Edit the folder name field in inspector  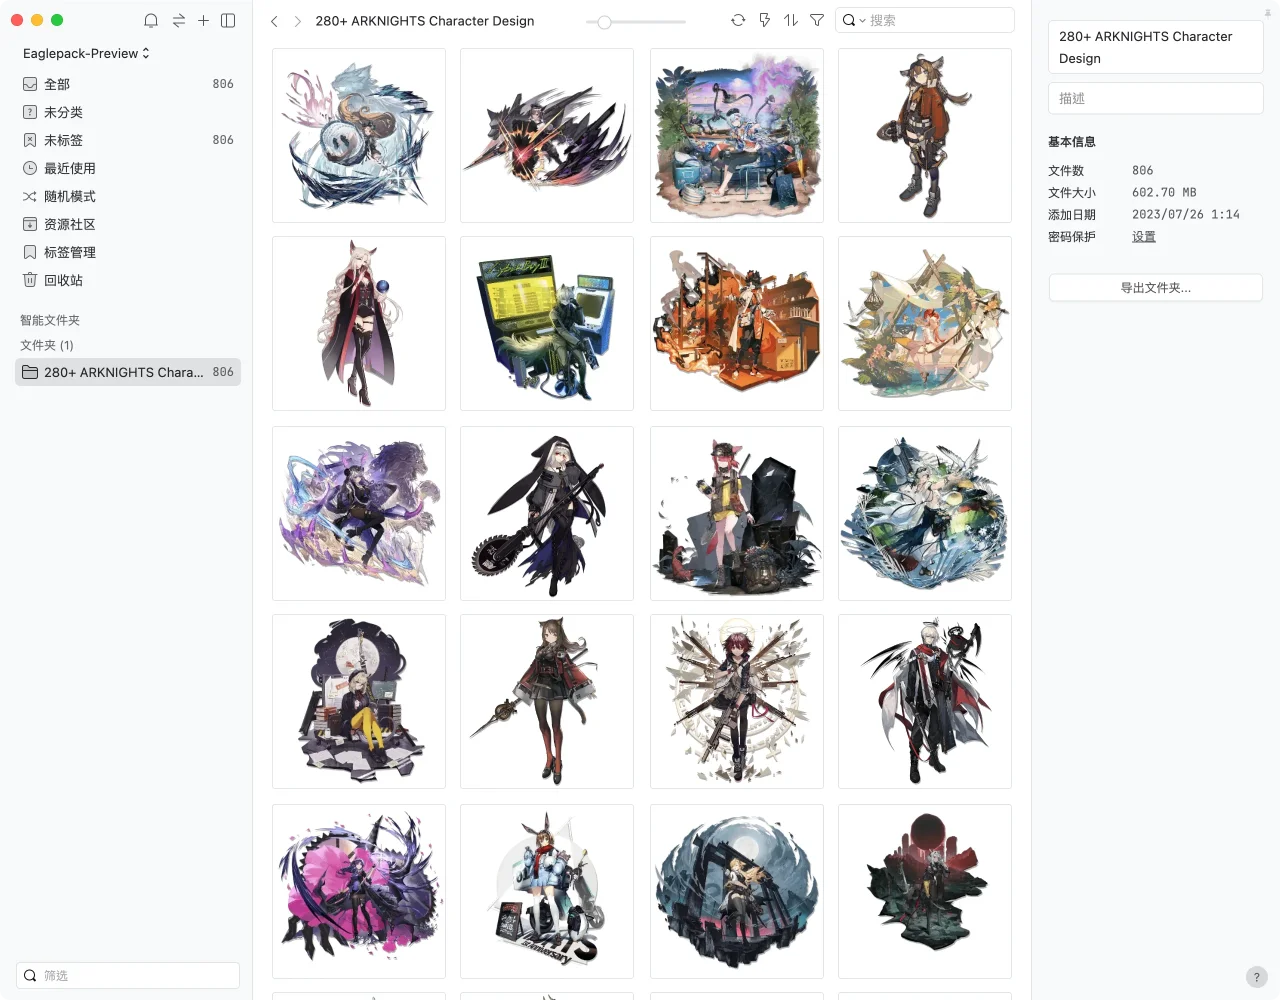1155,47
